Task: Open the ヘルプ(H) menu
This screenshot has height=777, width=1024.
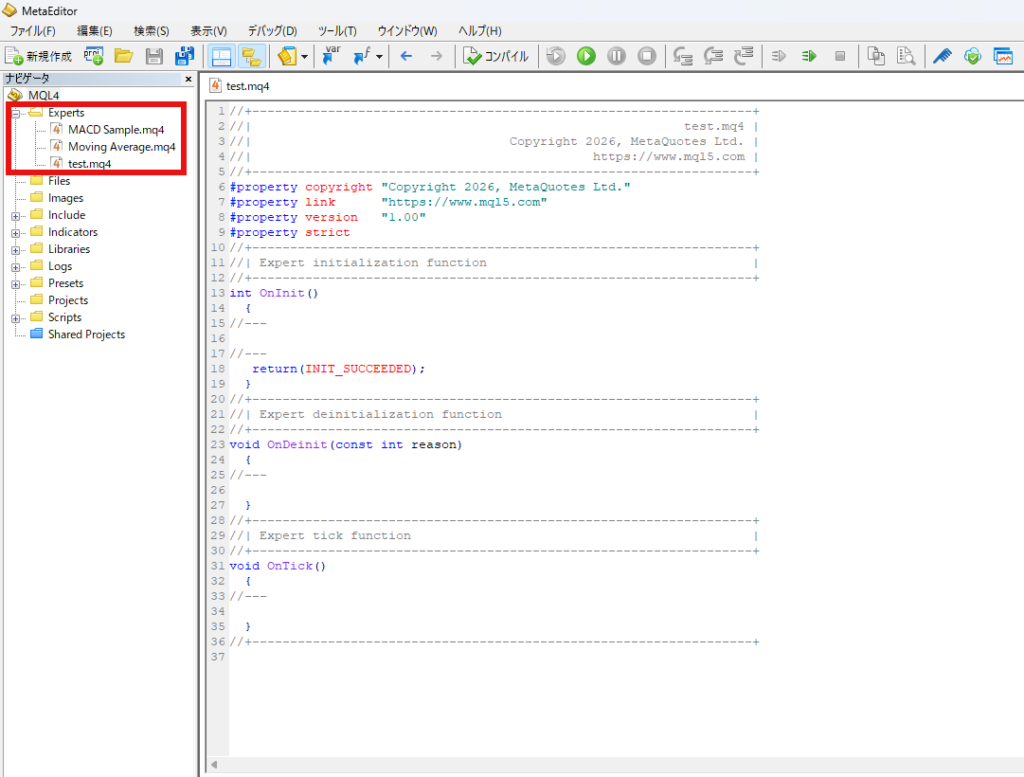Action: [480, 31]
